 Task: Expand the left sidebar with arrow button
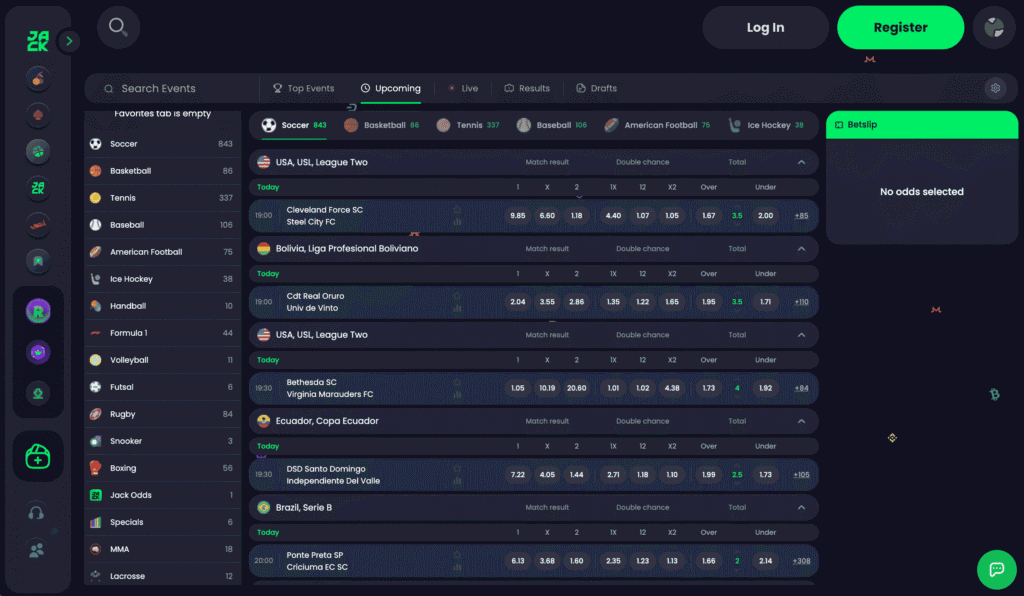tap(69, 41)
